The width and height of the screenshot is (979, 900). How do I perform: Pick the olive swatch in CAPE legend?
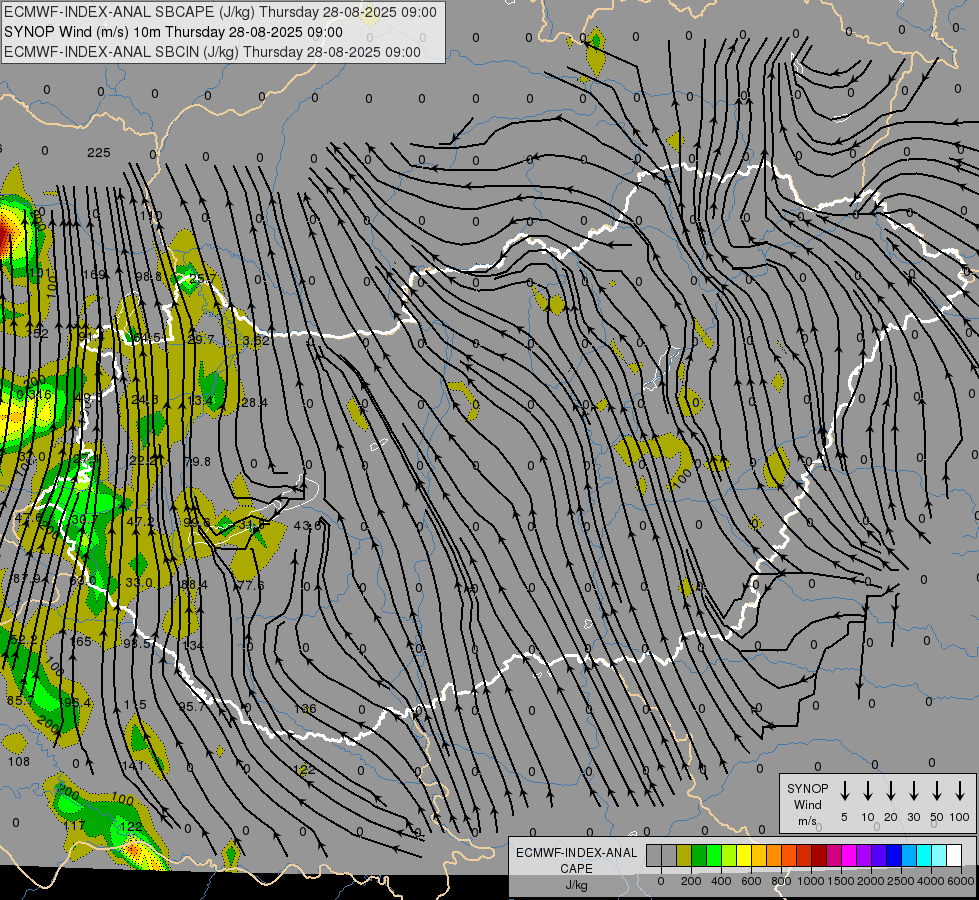coord(684,855)
